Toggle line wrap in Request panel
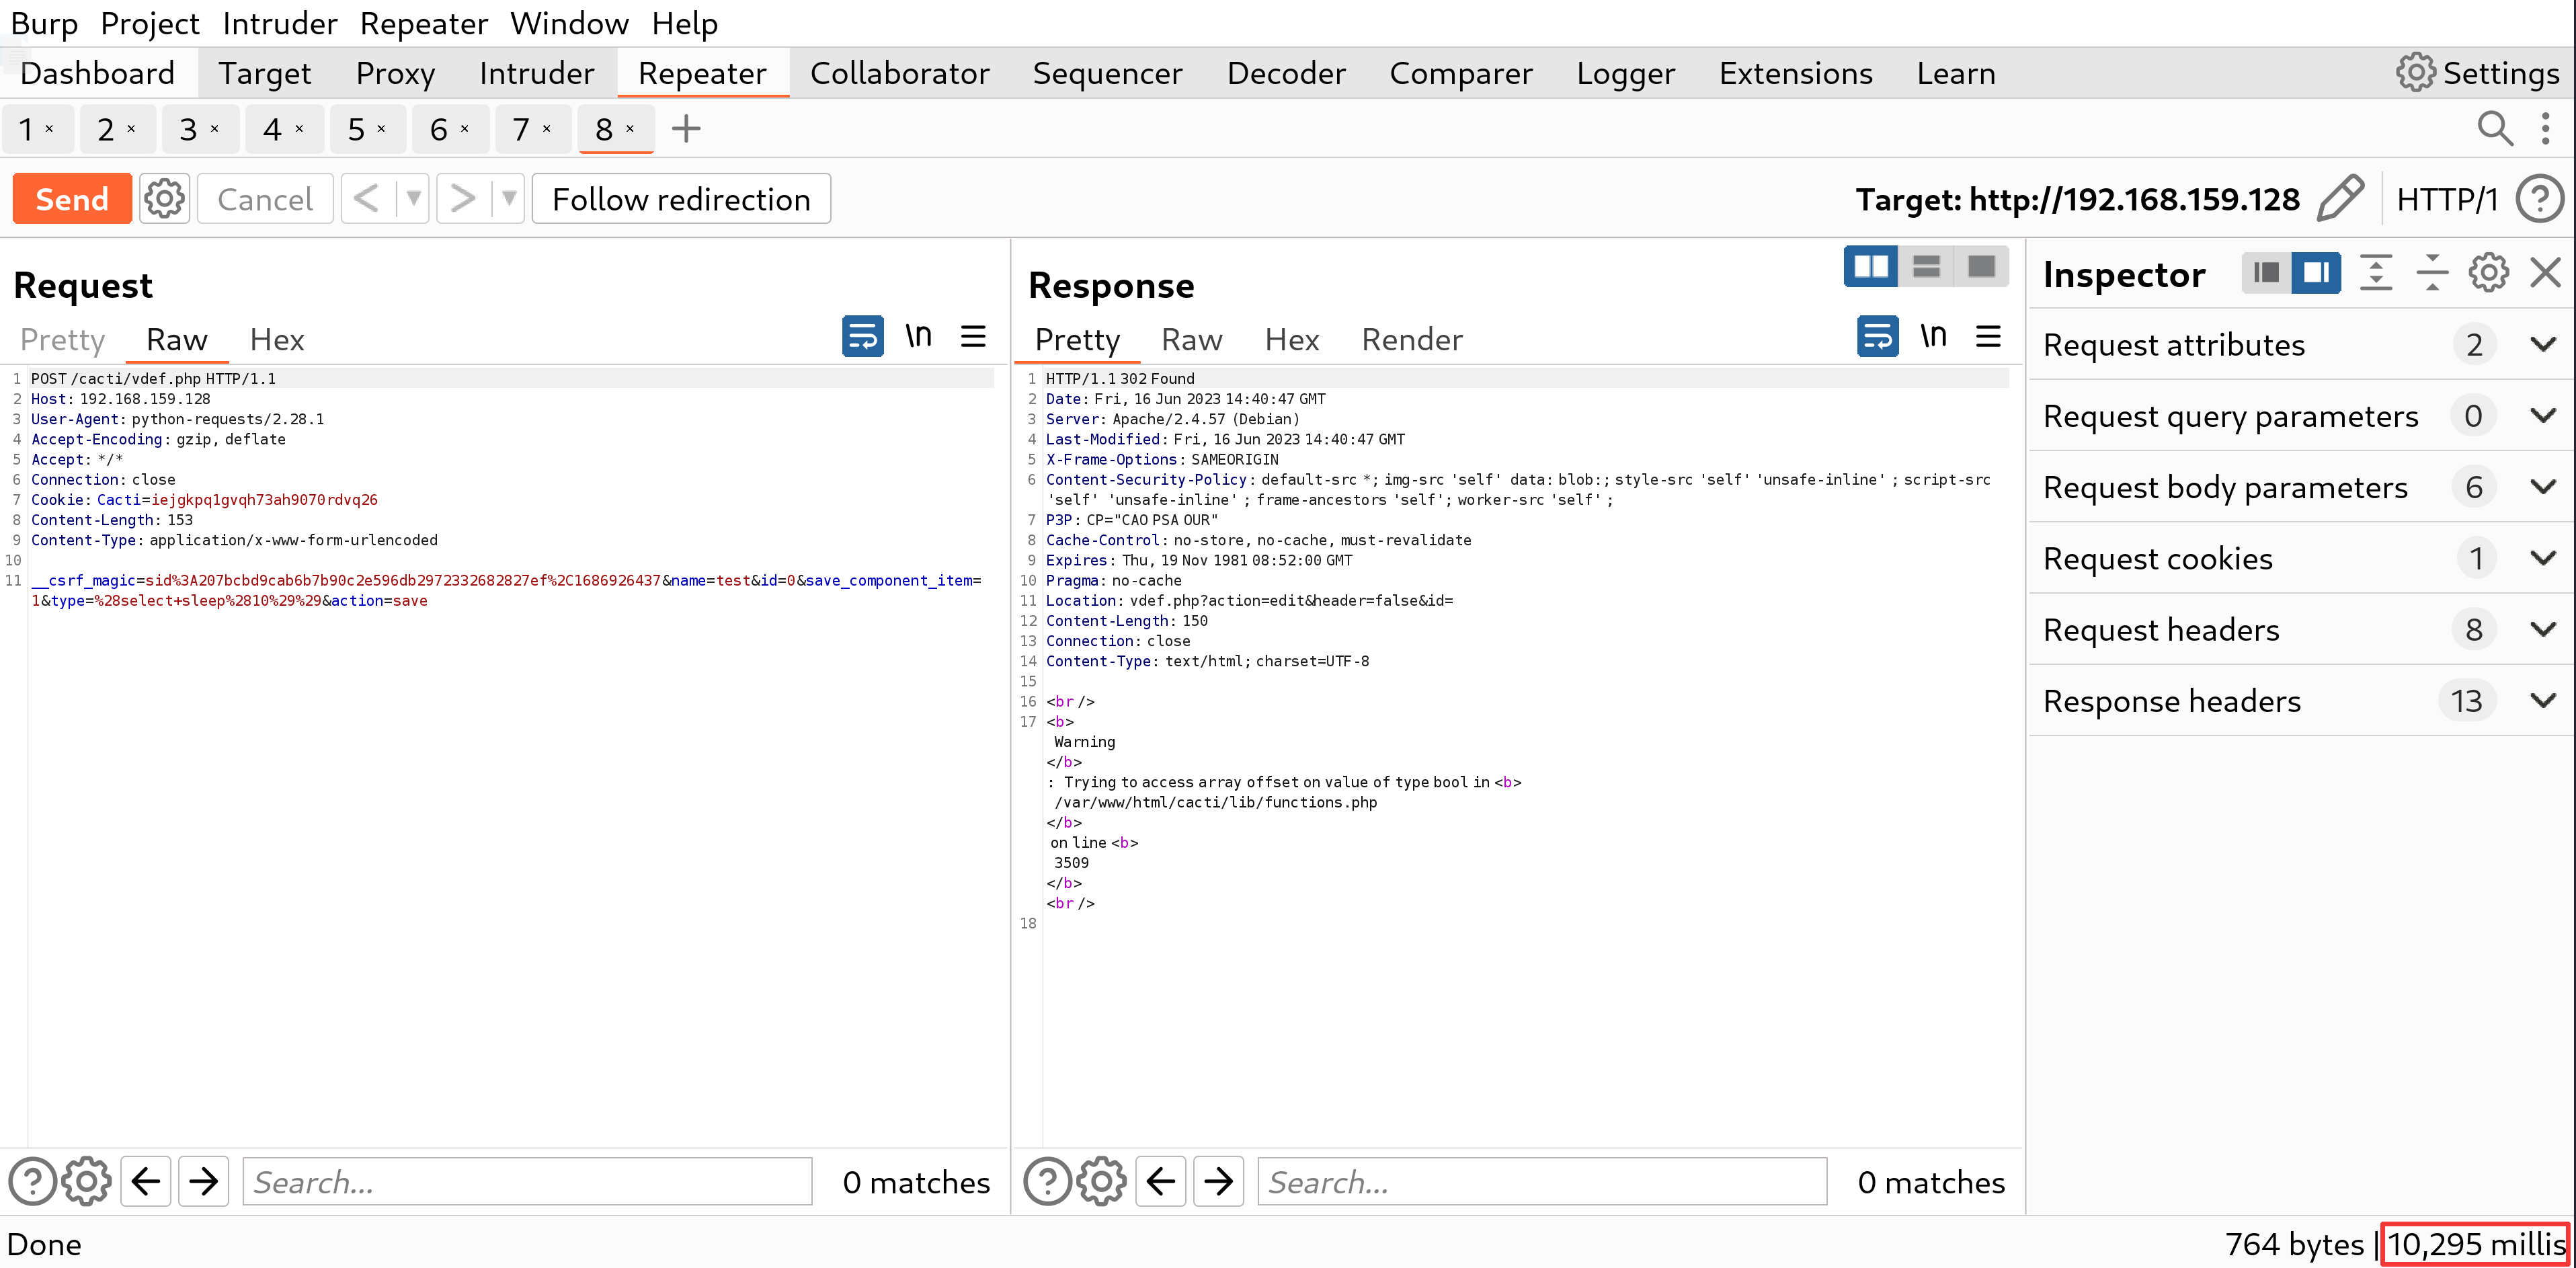The height and width of the screenshot is (1268, 2576). [x=862, y=337]
